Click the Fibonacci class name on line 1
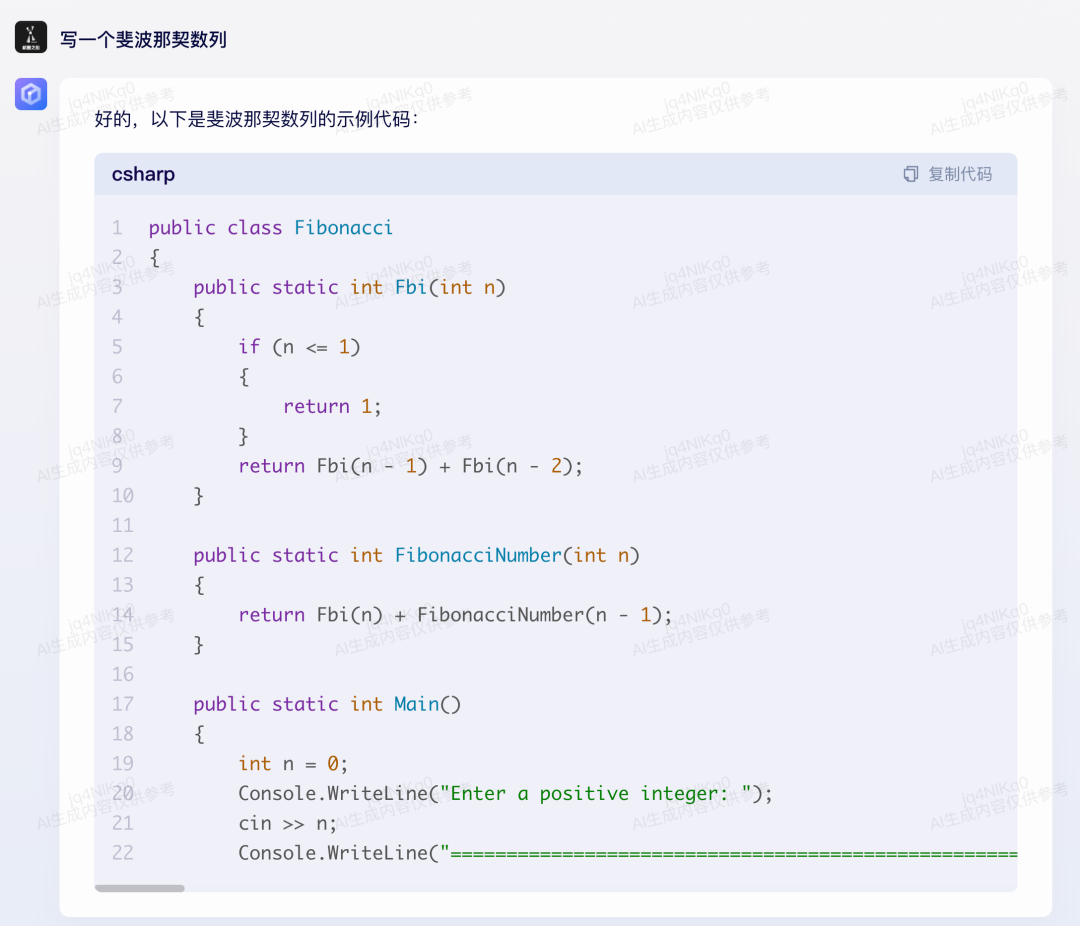 click(343, 228)
